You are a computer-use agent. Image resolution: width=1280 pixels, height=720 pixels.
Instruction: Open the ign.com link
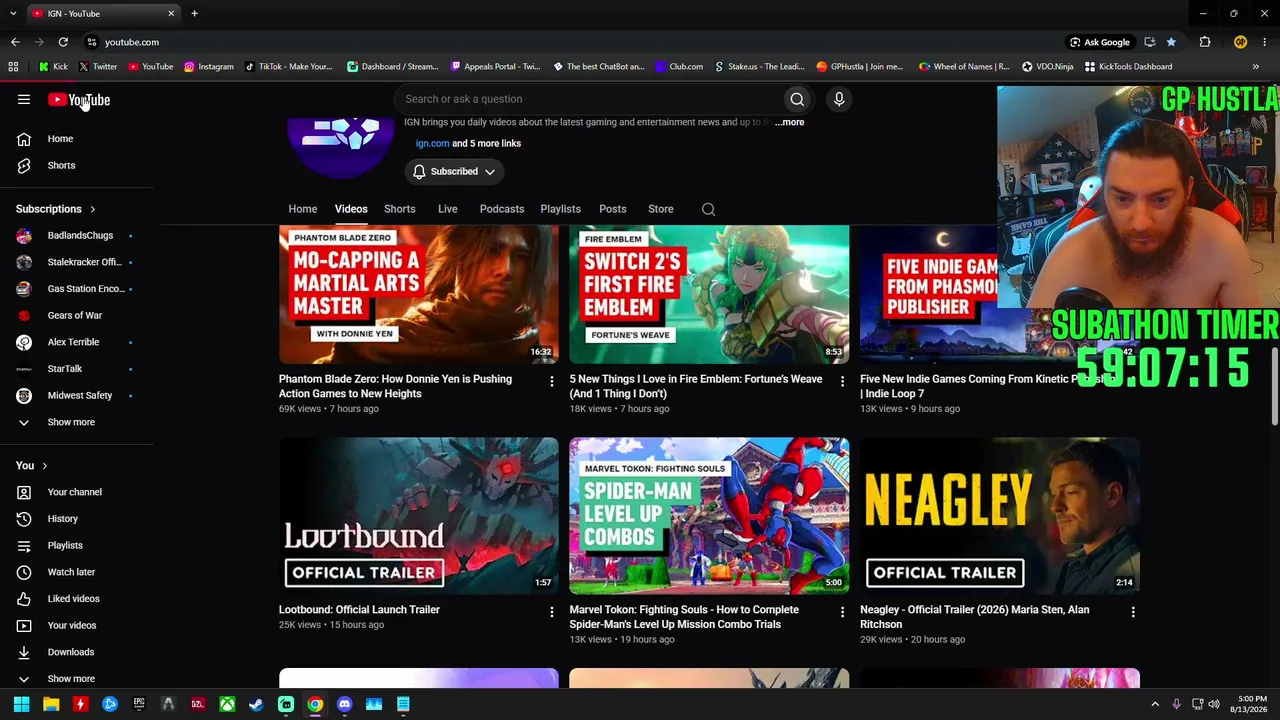432,143
